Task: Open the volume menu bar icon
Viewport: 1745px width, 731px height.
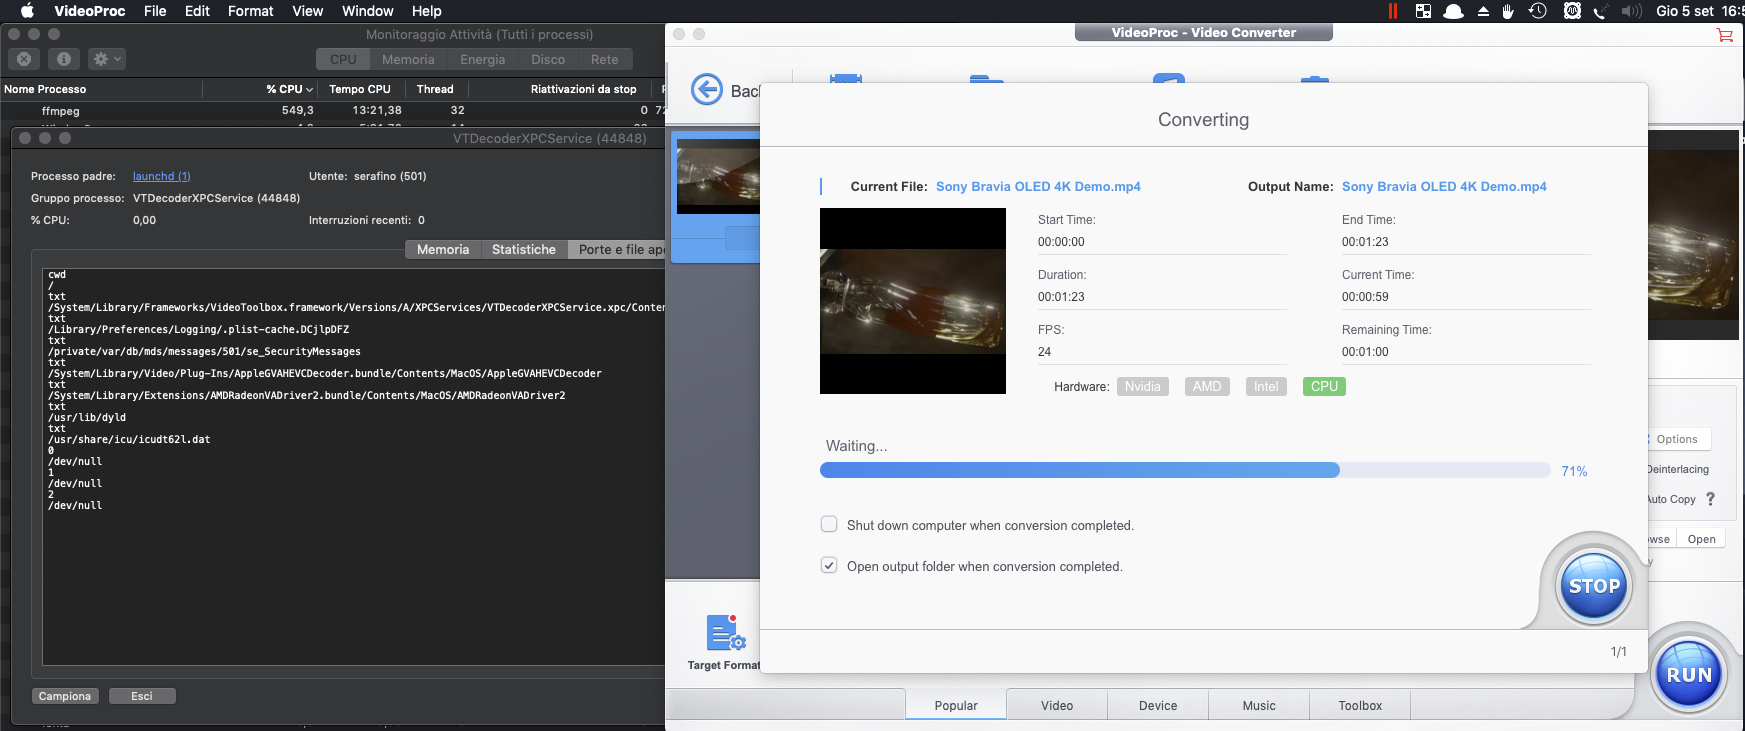Action: (x=1632, y=11)
